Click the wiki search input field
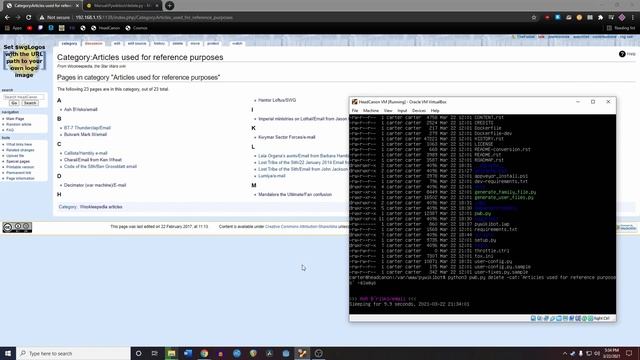 [24, 97]
